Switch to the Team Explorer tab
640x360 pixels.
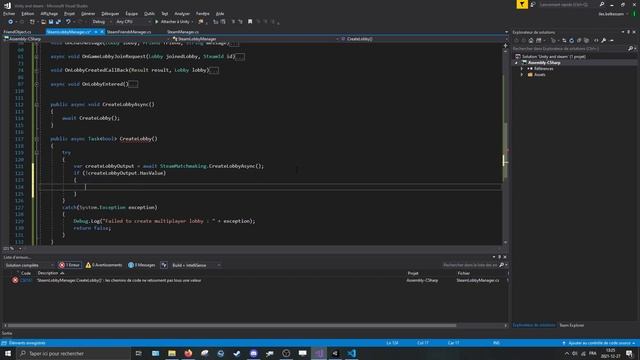pos(571,325)
